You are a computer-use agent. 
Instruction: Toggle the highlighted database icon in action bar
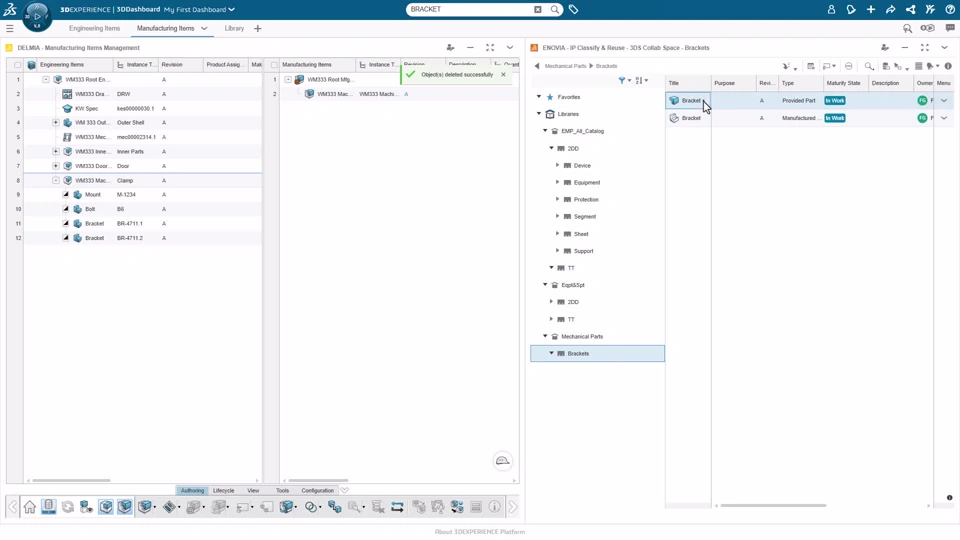(48, 507)
